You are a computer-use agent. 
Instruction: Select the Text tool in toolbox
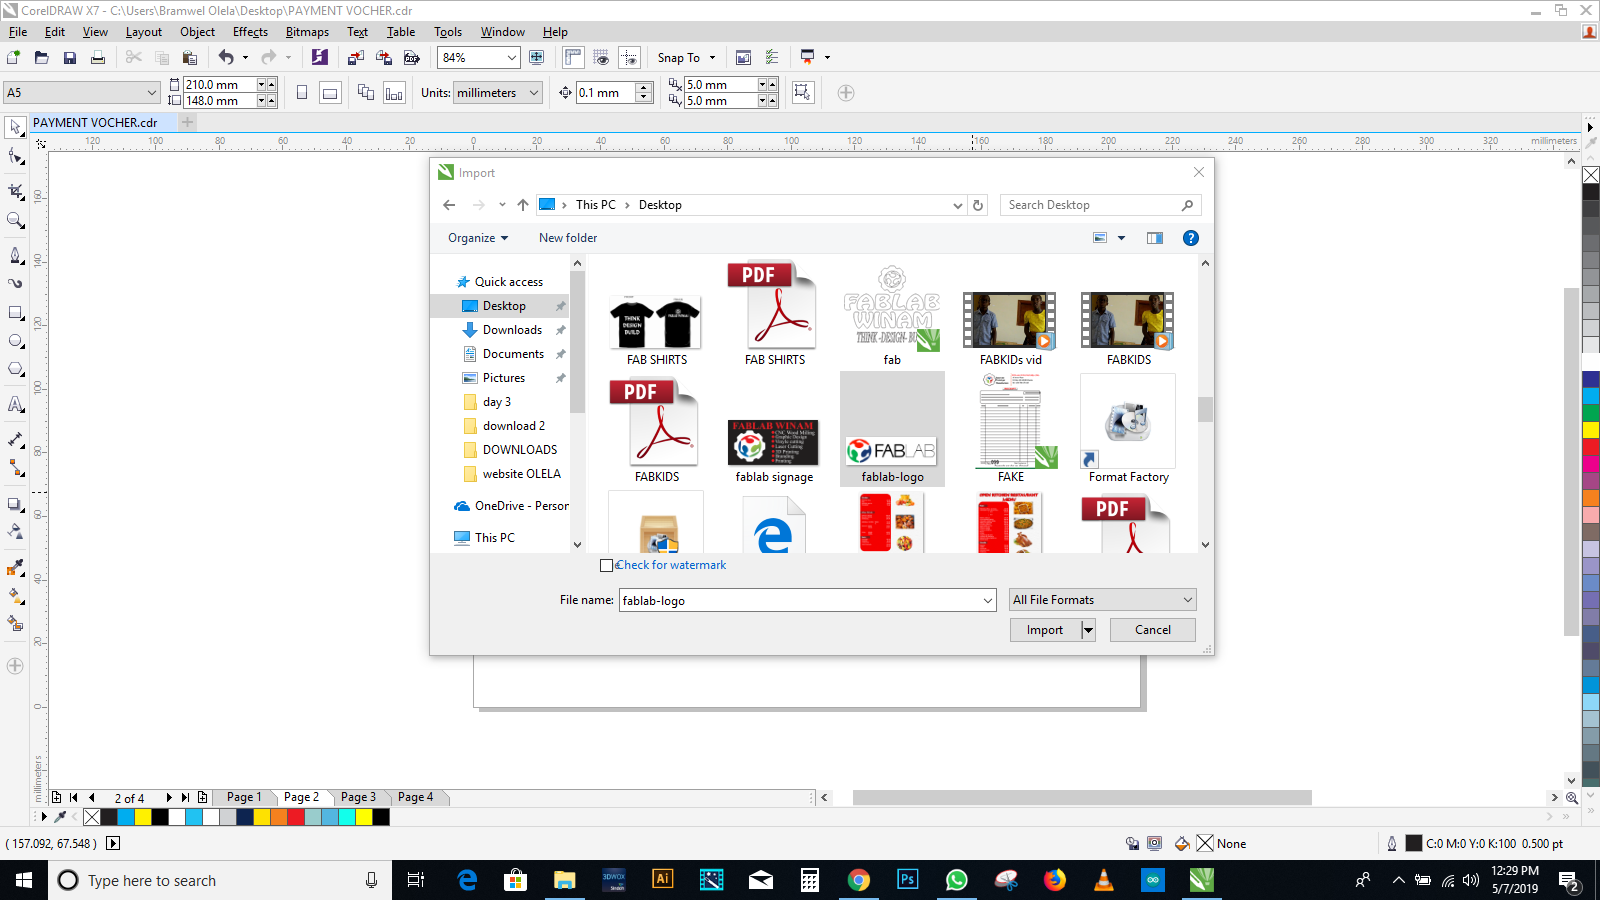click(x=15, y=404)
